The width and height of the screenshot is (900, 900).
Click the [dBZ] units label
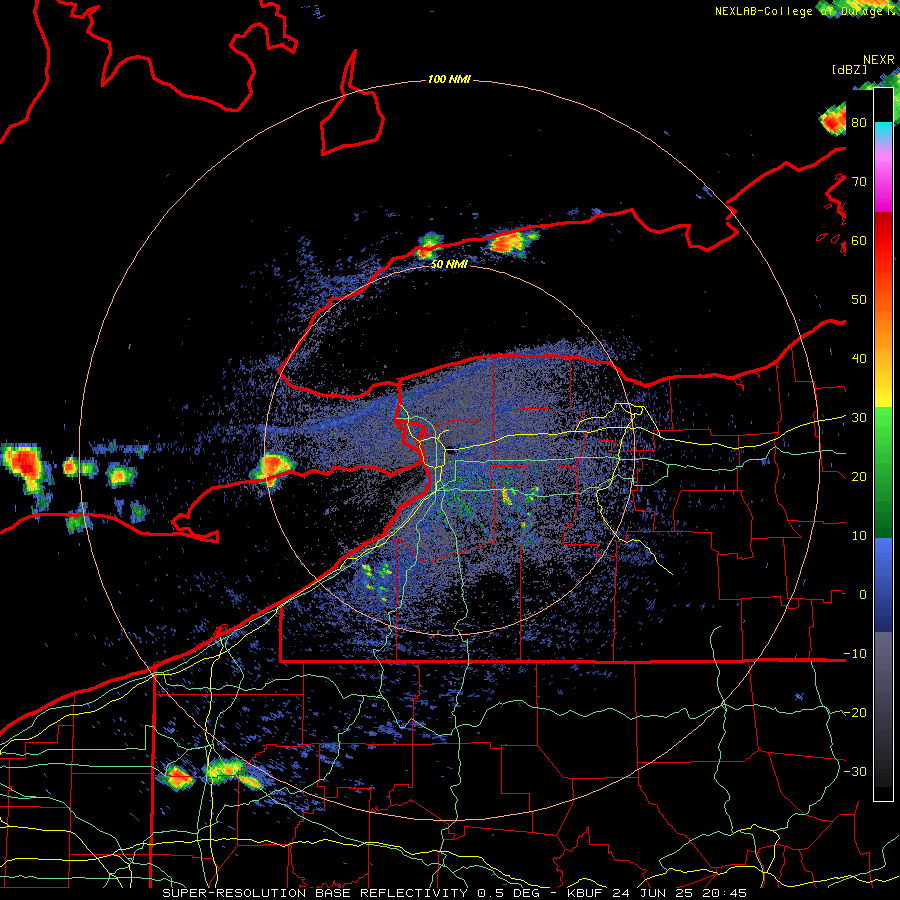pyautogui.click(x=849, y=70)
